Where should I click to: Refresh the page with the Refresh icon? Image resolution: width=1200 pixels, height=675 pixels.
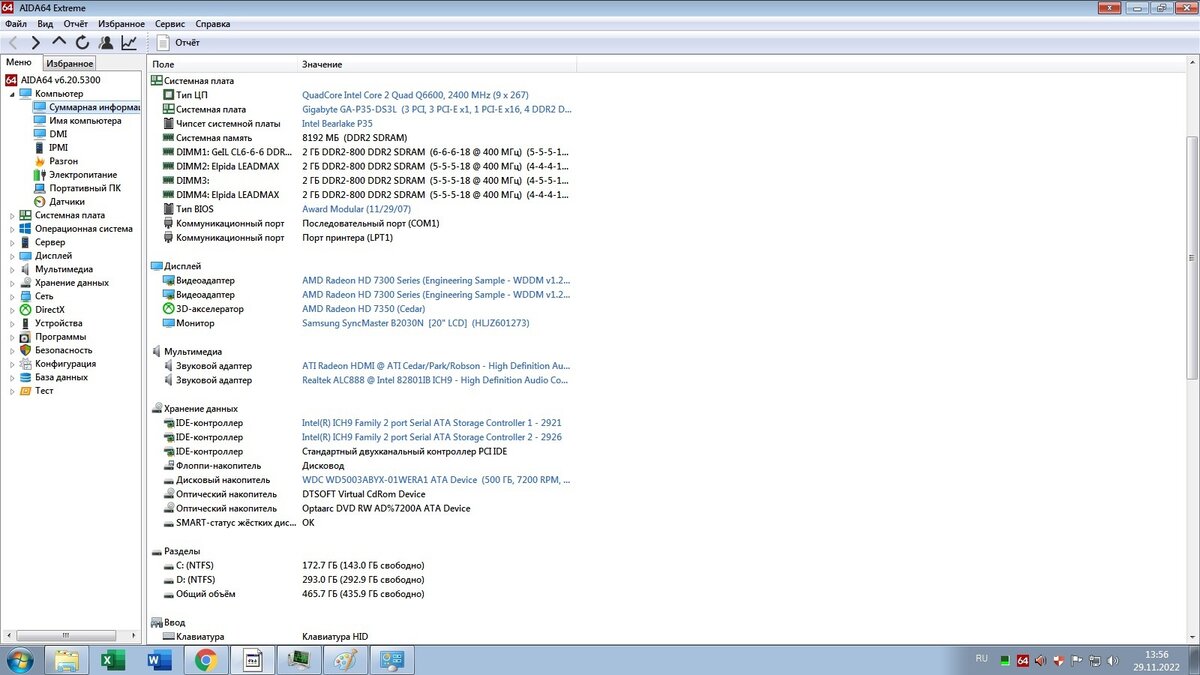[x=82, y=43]
